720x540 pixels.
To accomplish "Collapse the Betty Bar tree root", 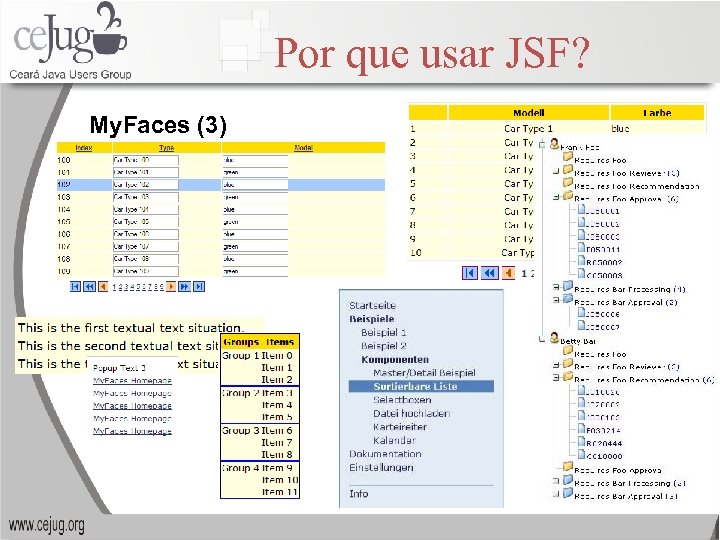I will tap(542, 339).
